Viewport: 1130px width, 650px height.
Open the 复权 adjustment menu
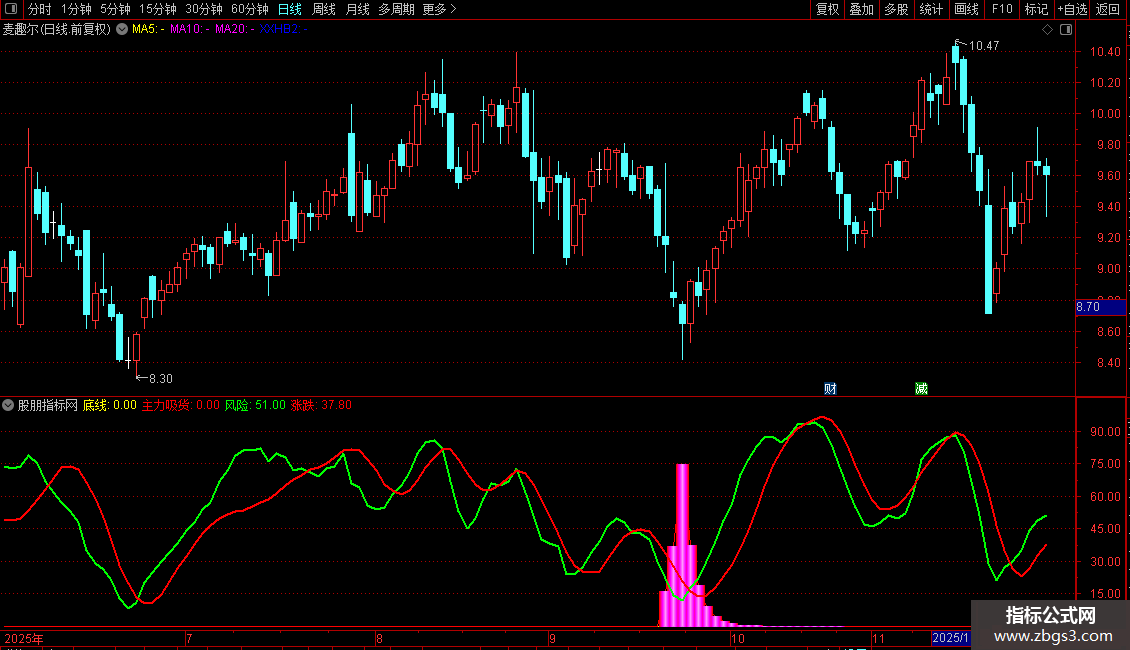827,9
